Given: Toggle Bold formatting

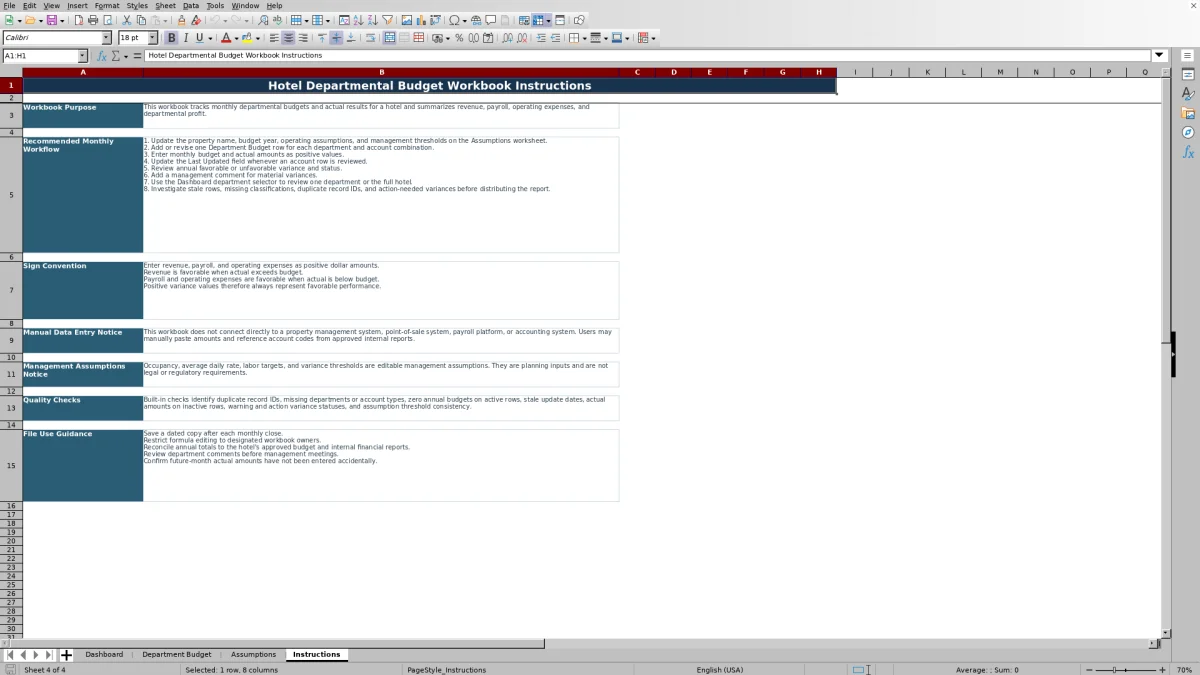Looking at the screenshot, I should coord(171,38).
